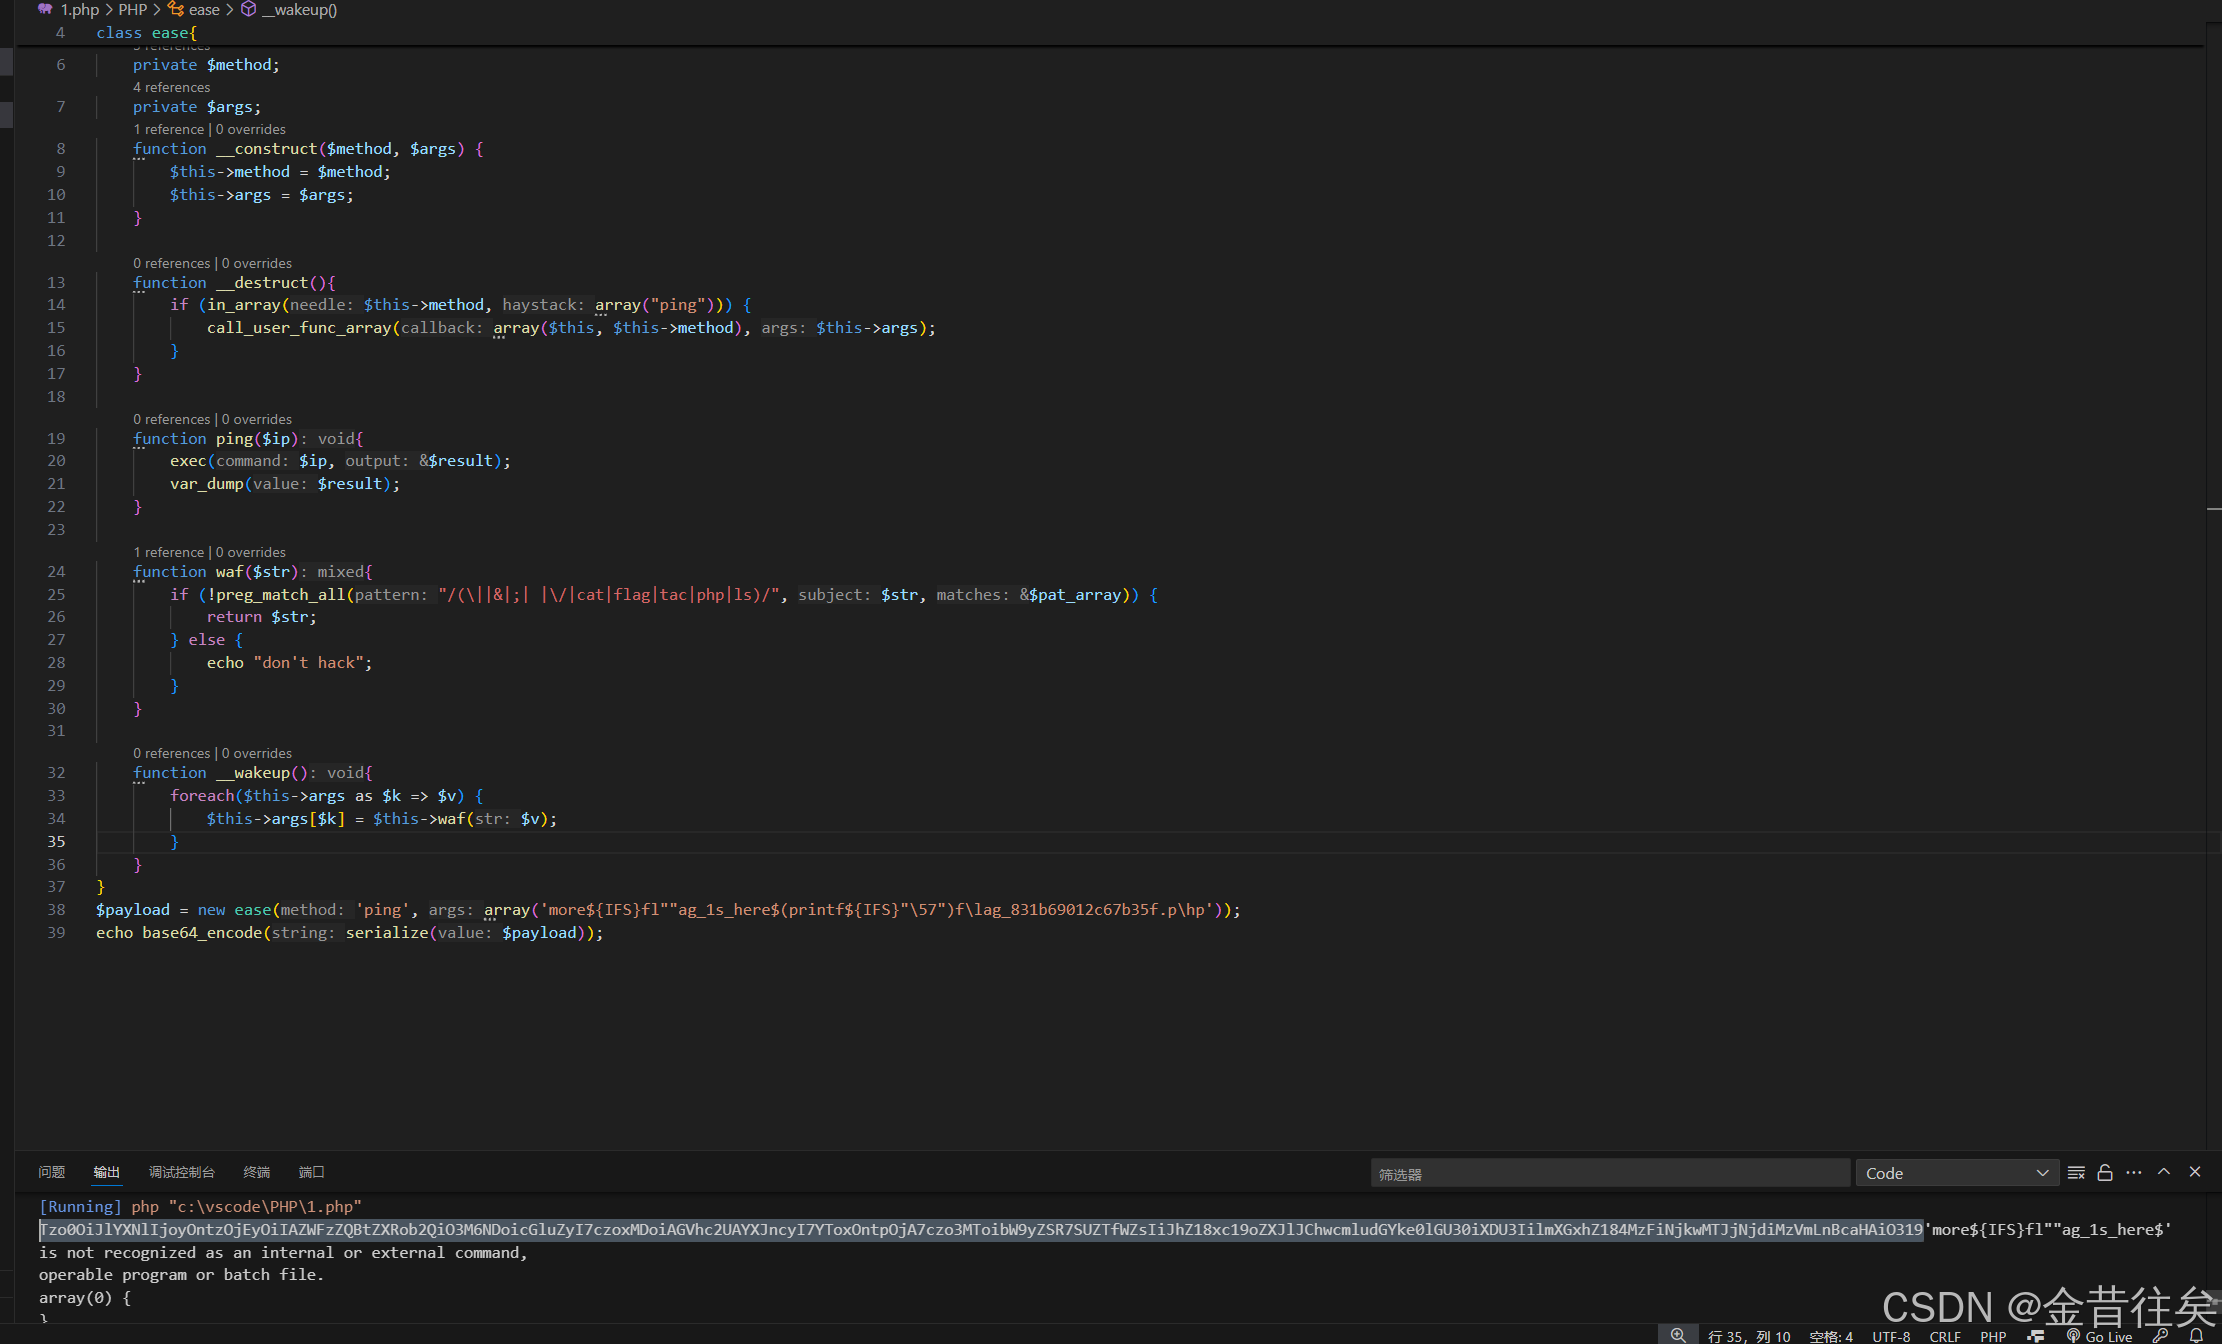Click the 1.php file breadcrumb
This screenshot has height=1344, width=2222.
click(x=79, y=10)
